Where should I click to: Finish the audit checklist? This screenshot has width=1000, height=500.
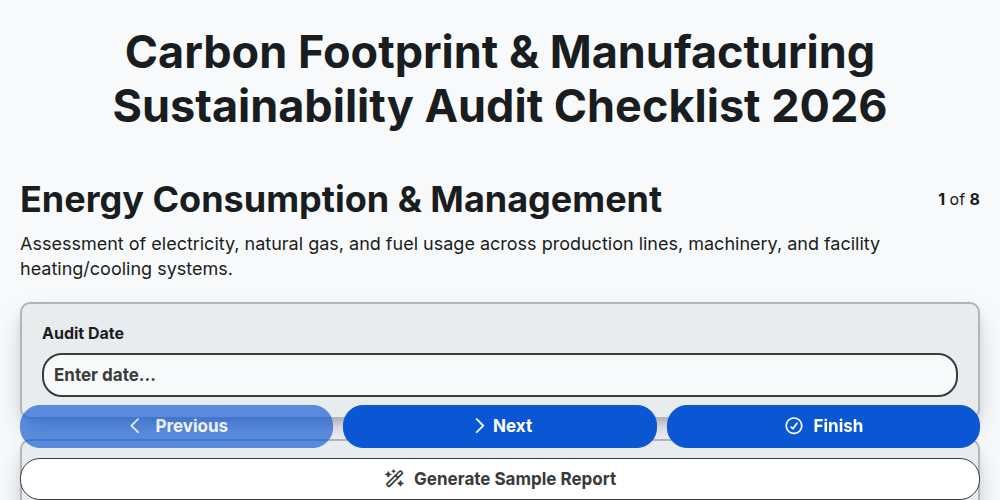823,426
